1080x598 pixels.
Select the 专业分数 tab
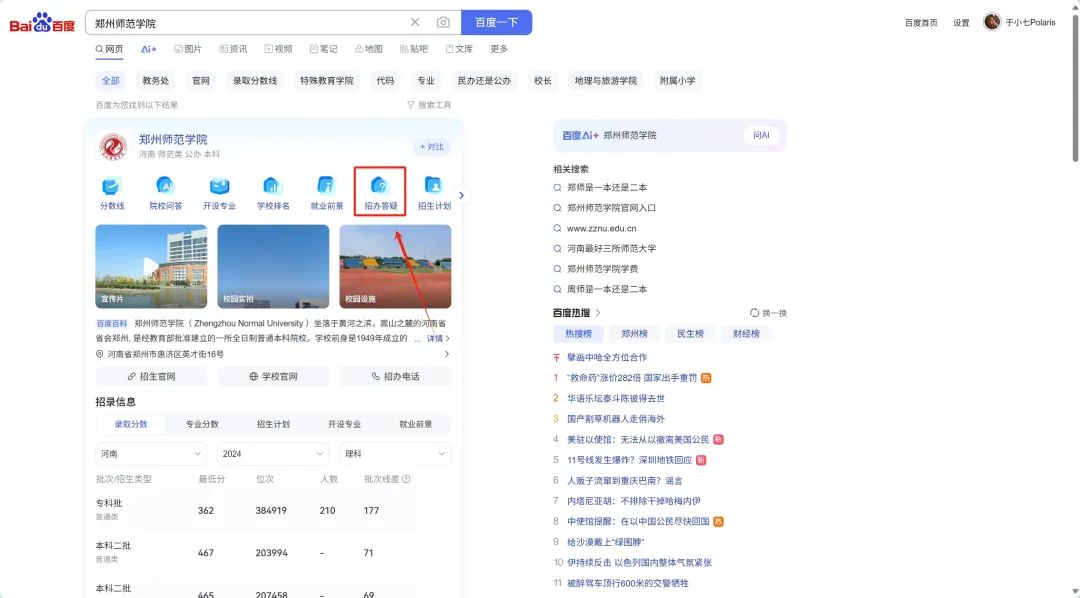pyautogui.click(x=202, y=424)
